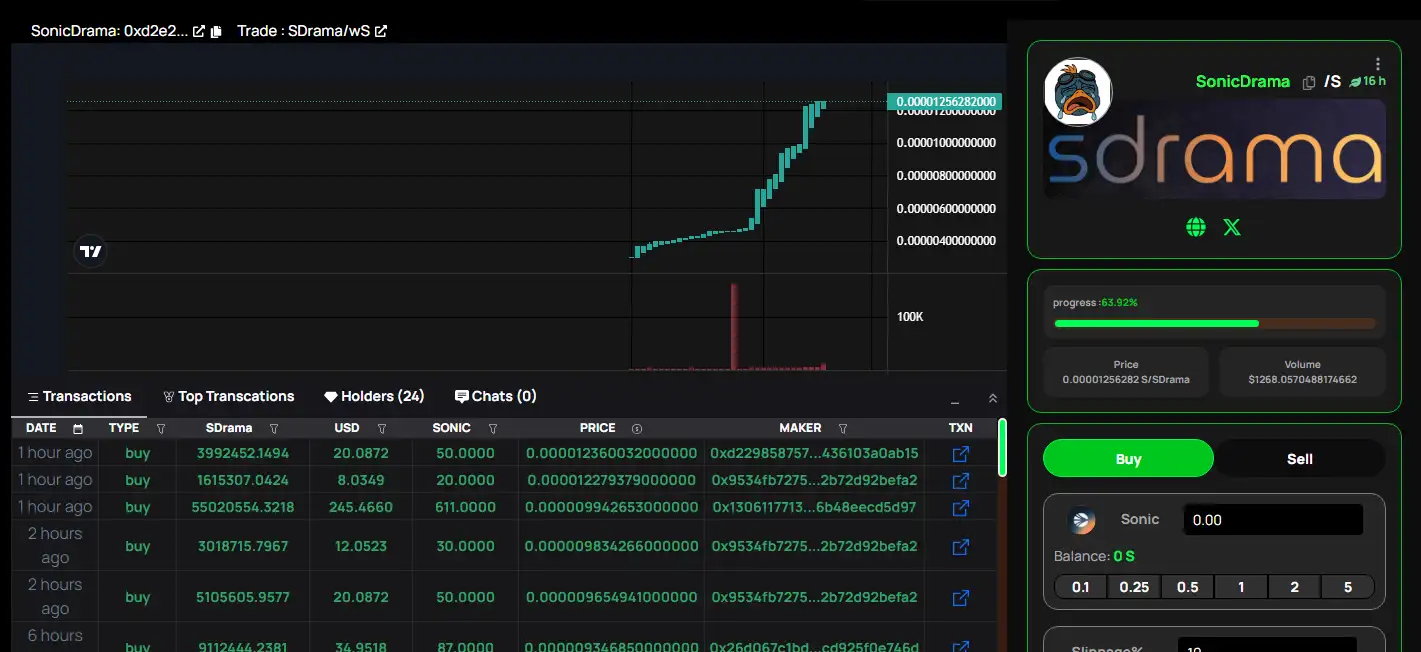Open SonicDrama contract in external explorer

point(199,31)
